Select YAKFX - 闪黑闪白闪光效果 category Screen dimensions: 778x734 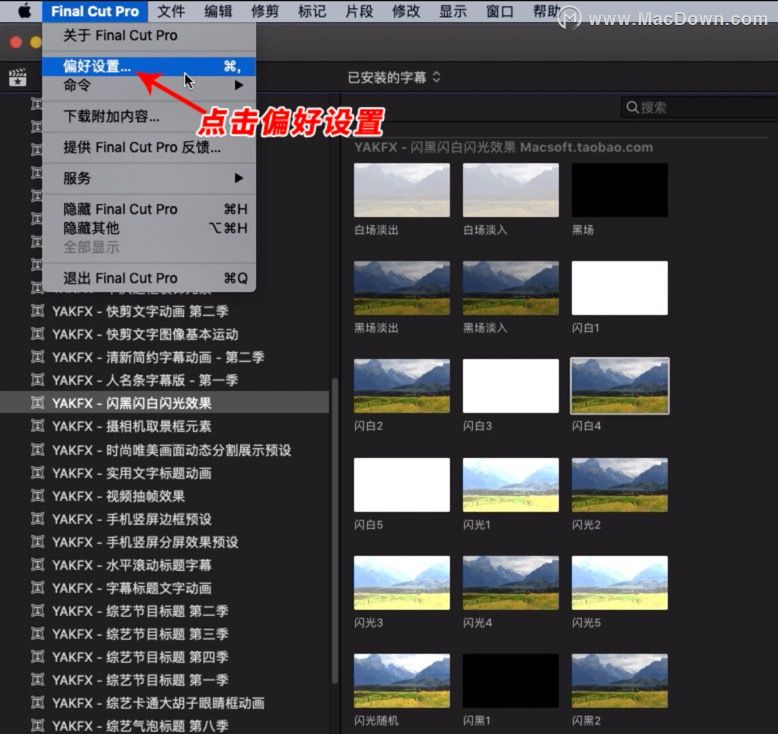point(164,402)
